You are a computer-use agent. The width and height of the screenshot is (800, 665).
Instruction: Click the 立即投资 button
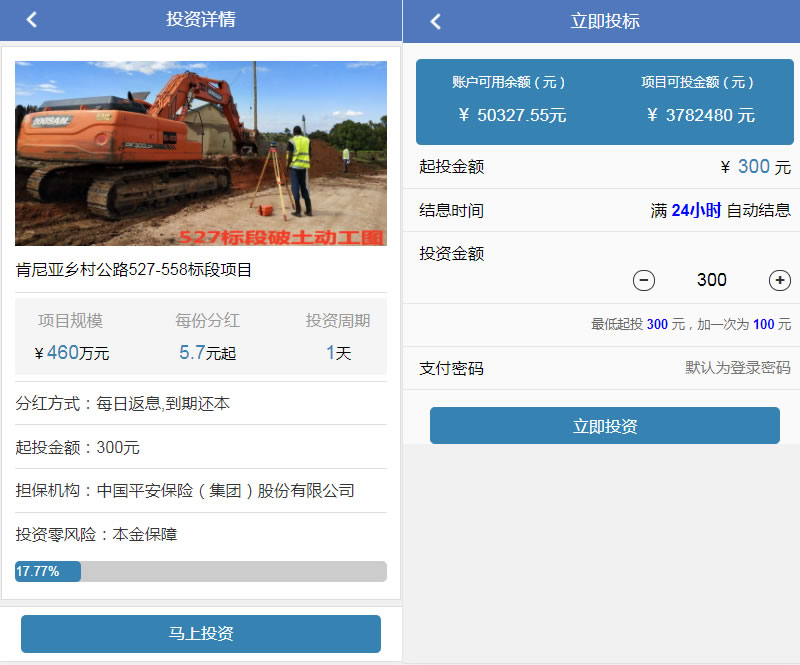pos(605,426)
